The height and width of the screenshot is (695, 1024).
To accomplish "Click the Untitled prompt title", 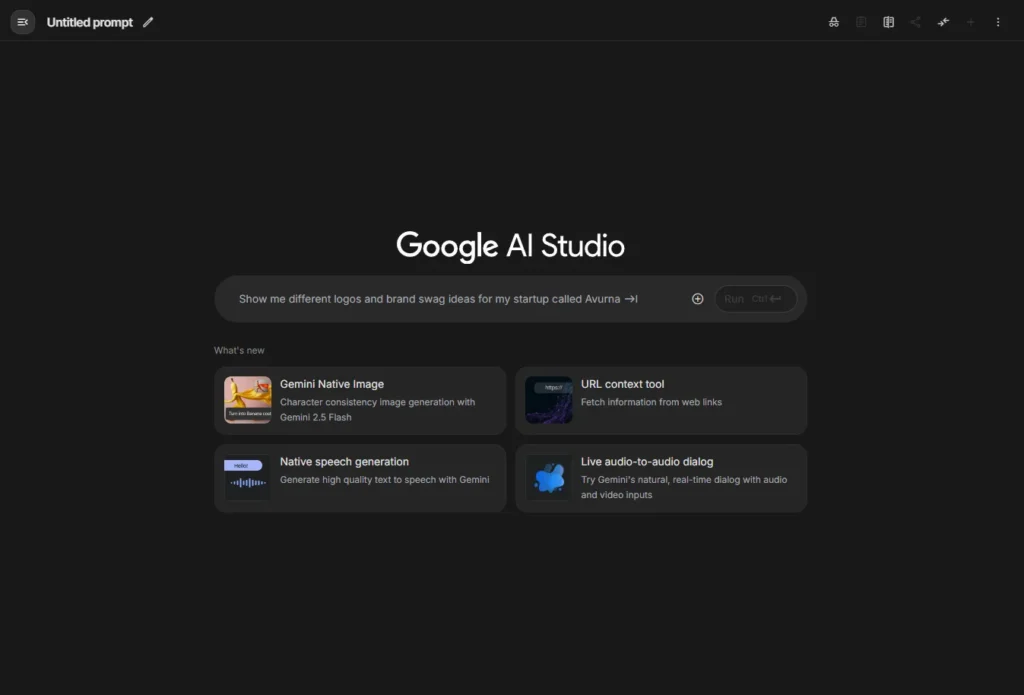I will tap(89, 22).
